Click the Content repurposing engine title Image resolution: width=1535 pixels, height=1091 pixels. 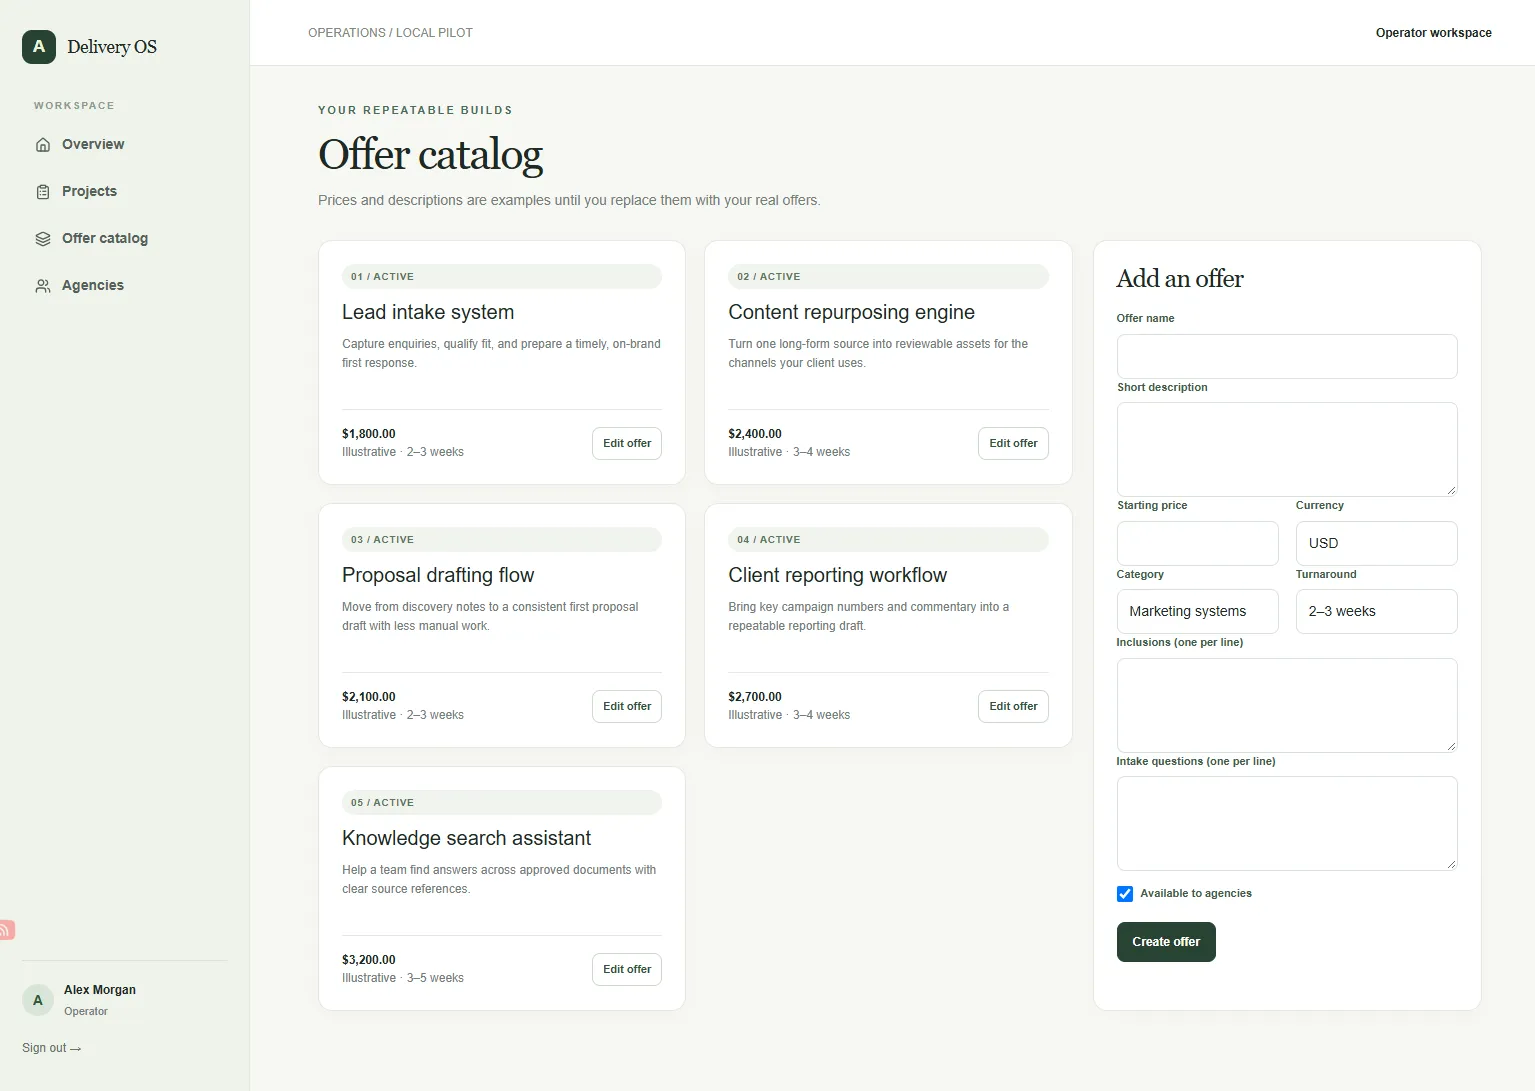point(851,312)
